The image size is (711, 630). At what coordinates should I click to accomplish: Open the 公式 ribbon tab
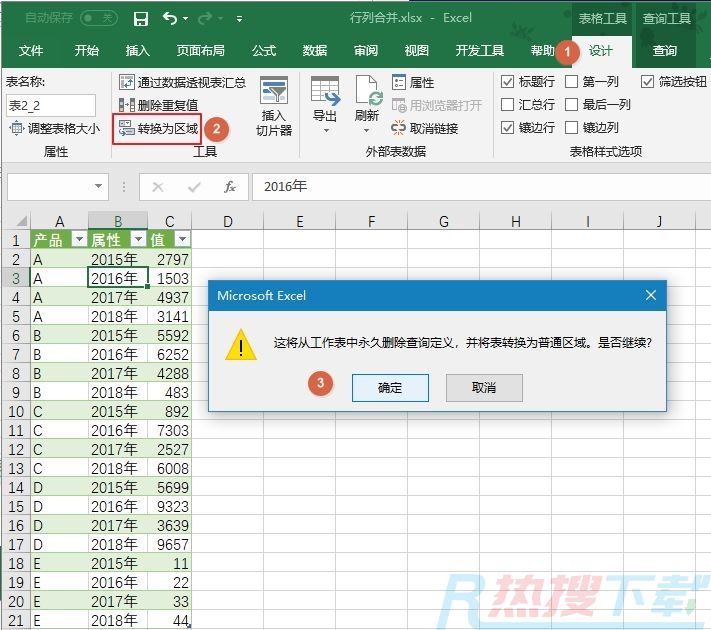pyautogui.click(x=264, y=50)
